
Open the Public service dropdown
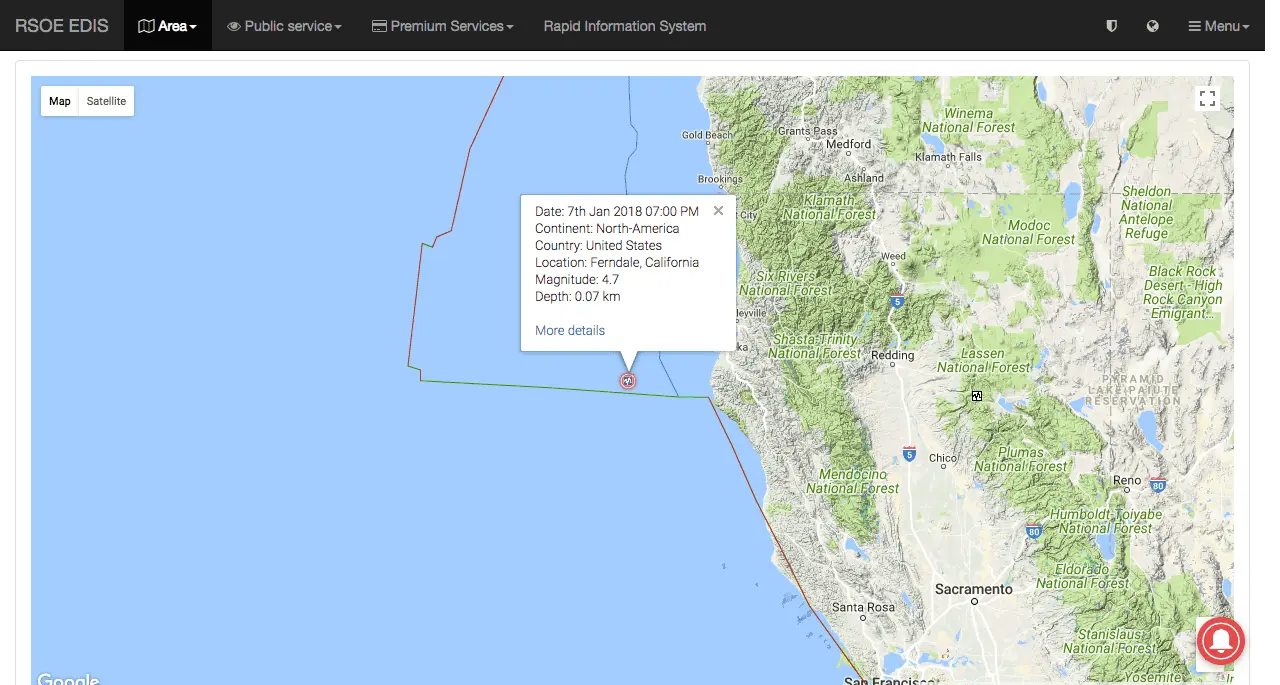tap(284, 26)
